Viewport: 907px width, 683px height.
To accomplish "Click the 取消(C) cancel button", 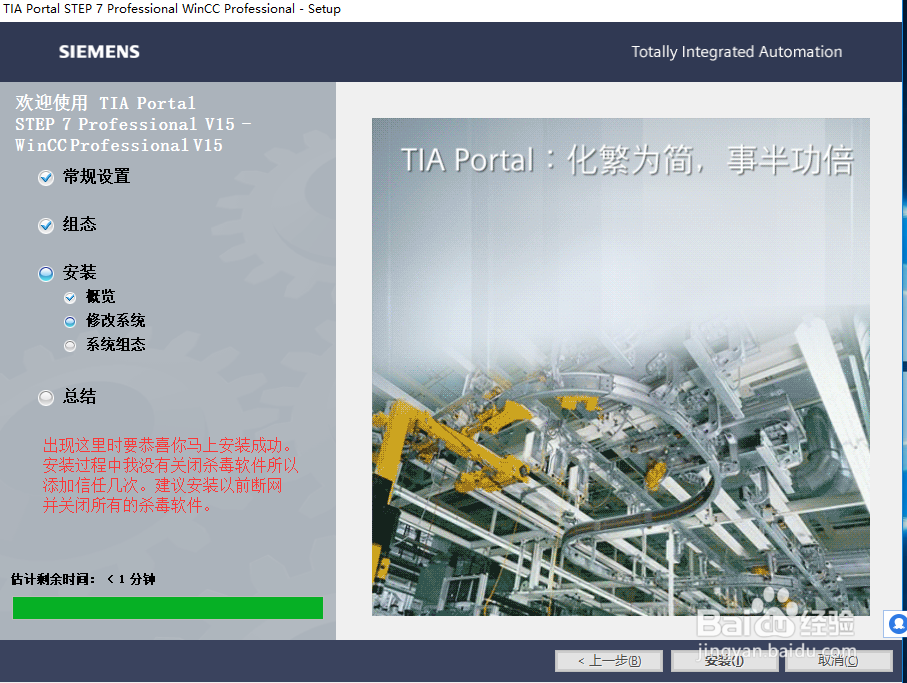I will tap(838, 661).
